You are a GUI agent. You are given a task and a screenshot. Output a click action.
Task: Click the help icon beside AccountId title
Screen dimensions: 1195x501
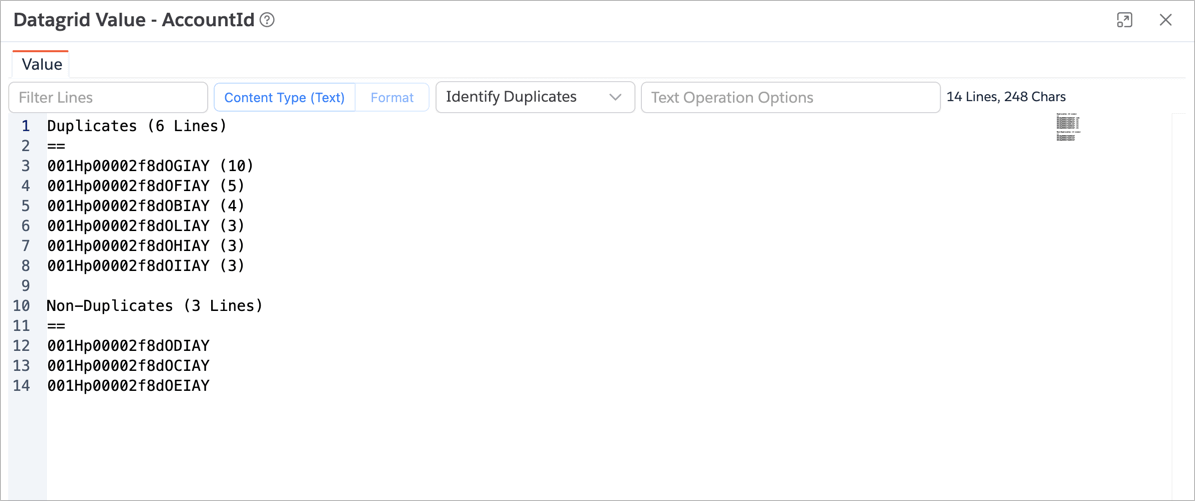click(267, 20)
